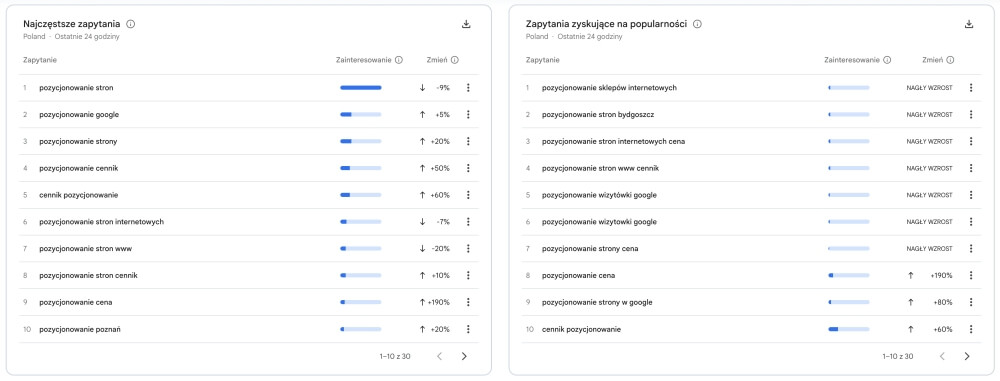Screen dimensions: 1000x381
Task: Click the query pozycjonowanie stron www cennik
Action: 600,168
